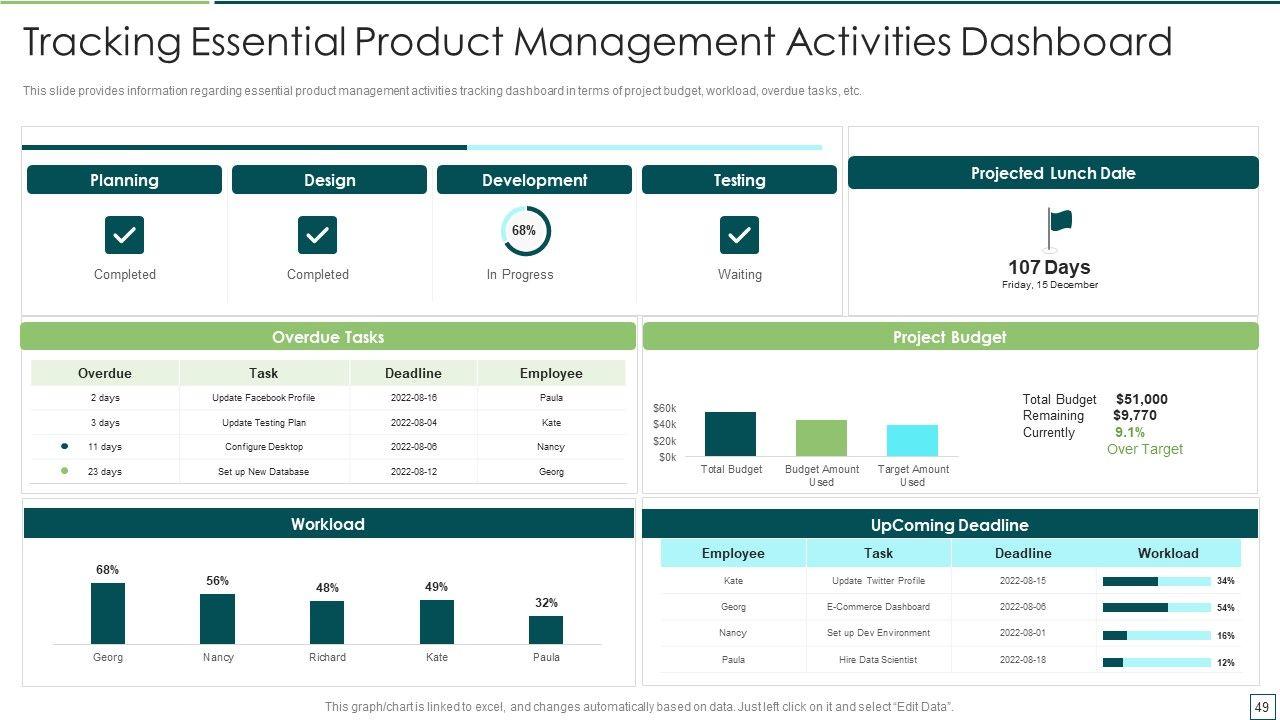Click the Testing checkmark box
1280x720 pixels.
739,235
